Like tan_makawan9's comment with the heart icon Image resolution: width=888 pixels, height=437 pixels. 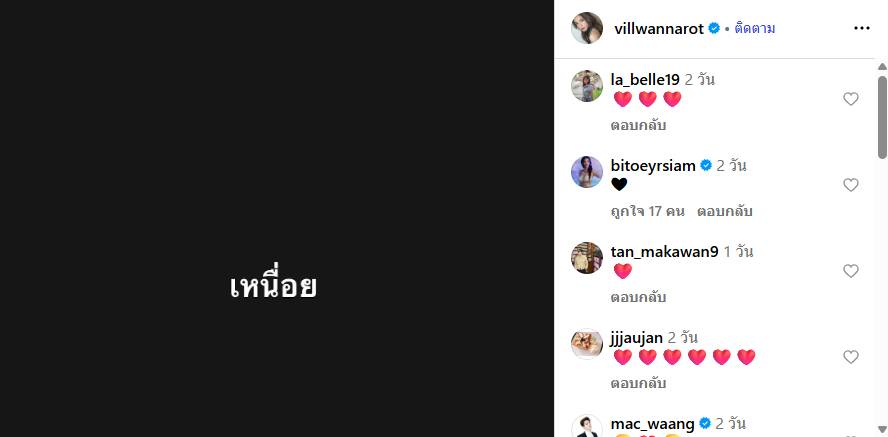pos(851,271)
